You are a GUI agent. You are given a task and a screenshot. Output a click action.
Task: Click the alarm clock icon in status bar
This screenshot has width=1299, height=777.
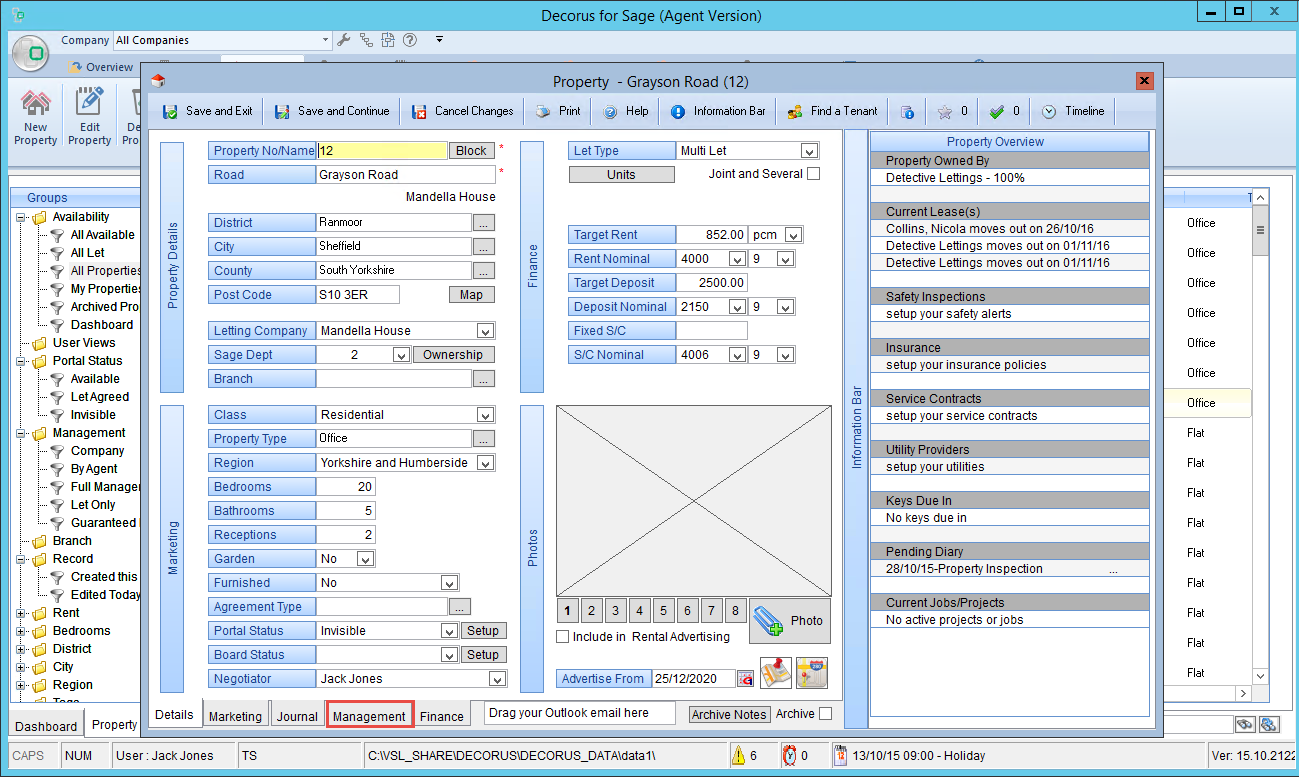(789, 755)
